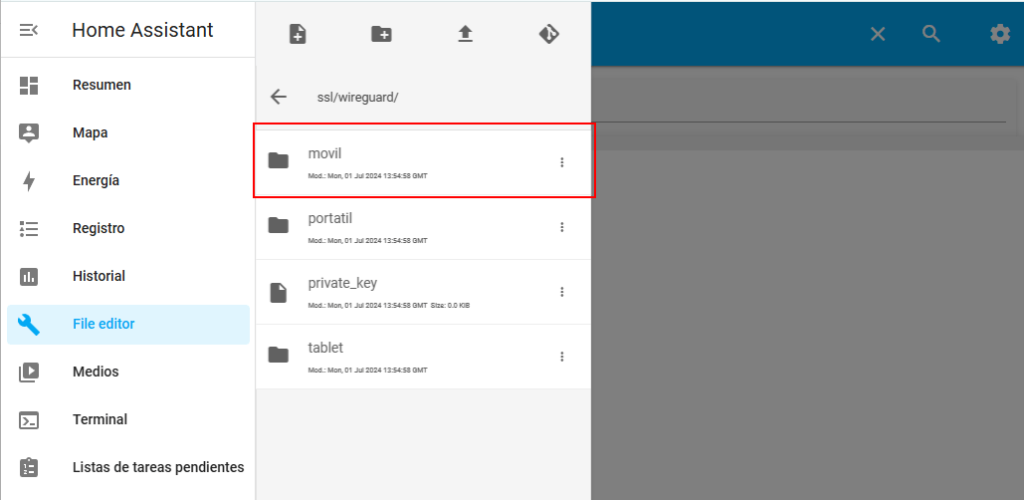Close the current file with X icon
The height and width of the screenshot is (500, 1024).
(x=877, y=34)
